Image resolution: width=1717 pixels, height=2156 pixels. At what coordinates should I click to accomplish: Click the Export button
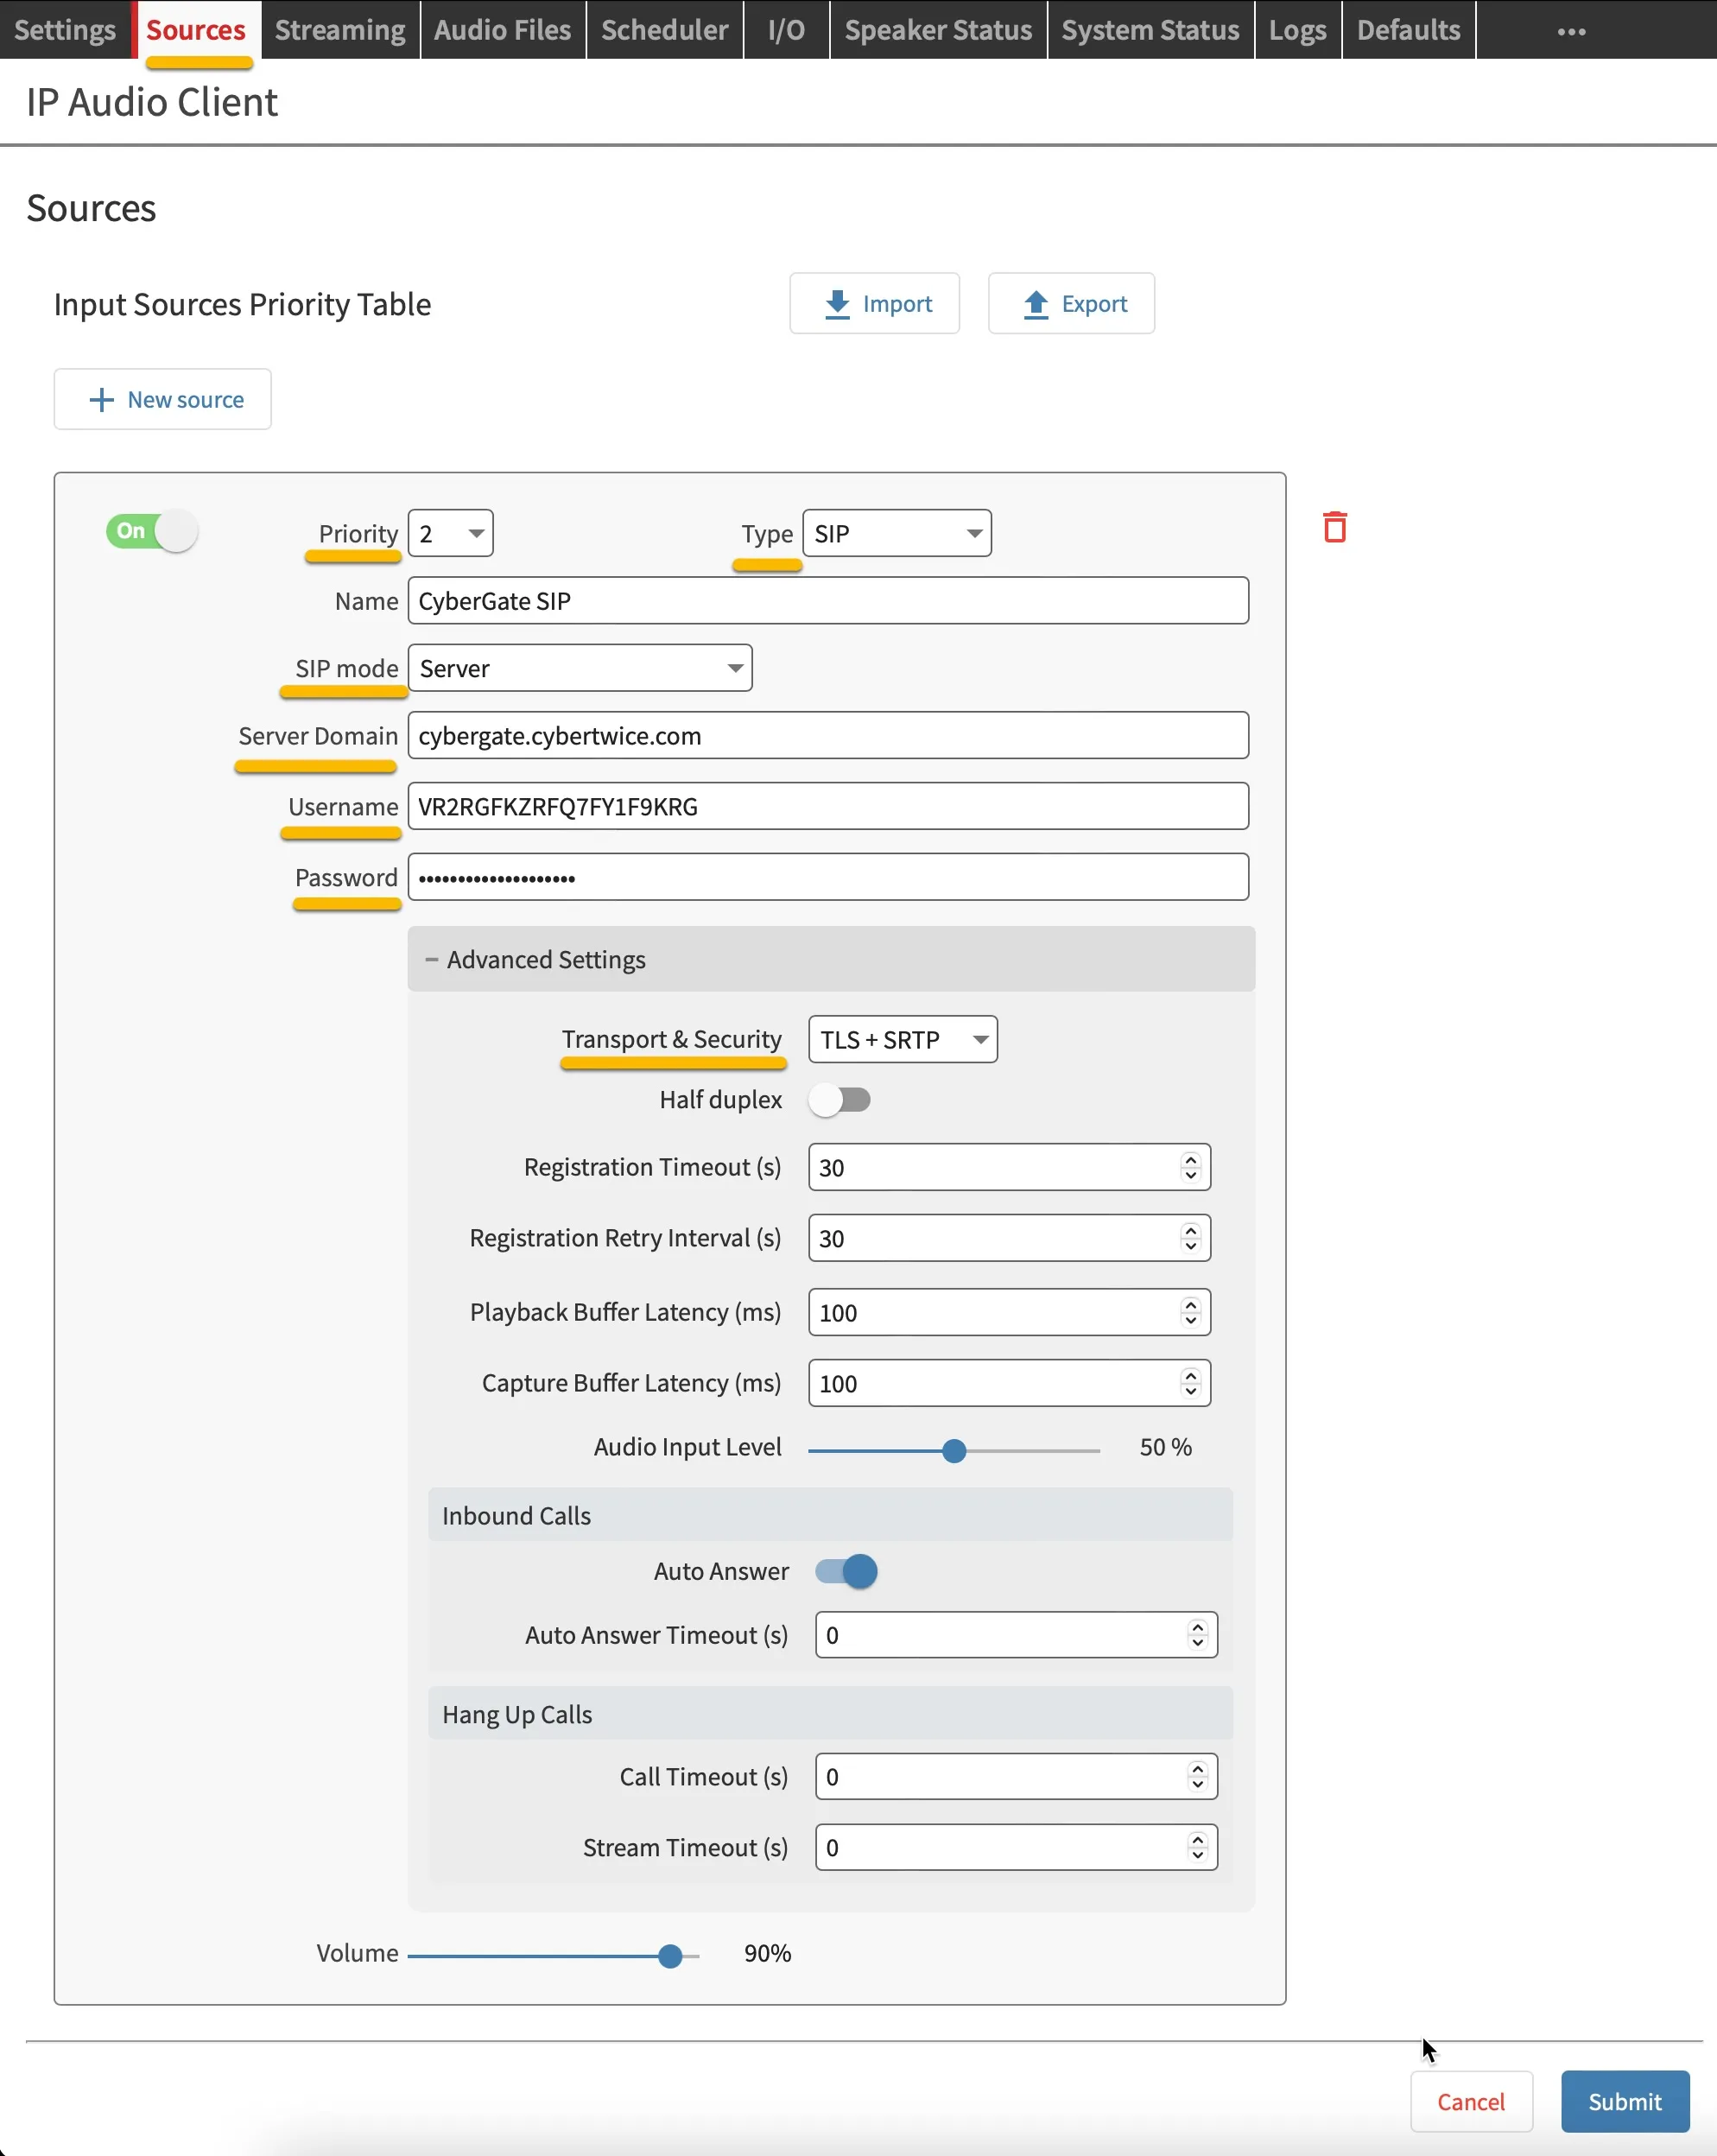click(x=1071, y=303)
